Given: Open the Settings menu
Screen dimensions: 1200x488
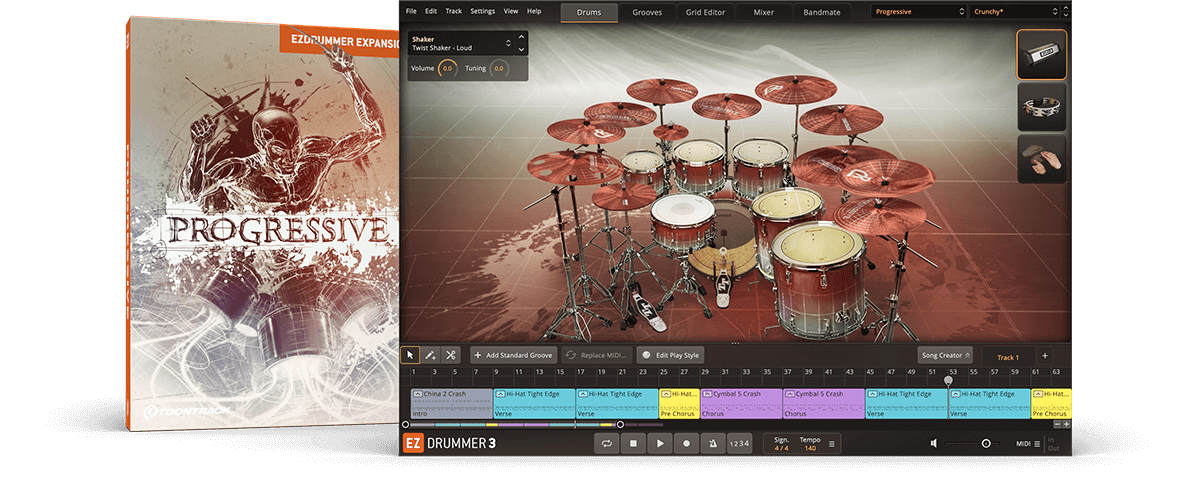Looking at the screenshot, I should (x=482, y=11).
